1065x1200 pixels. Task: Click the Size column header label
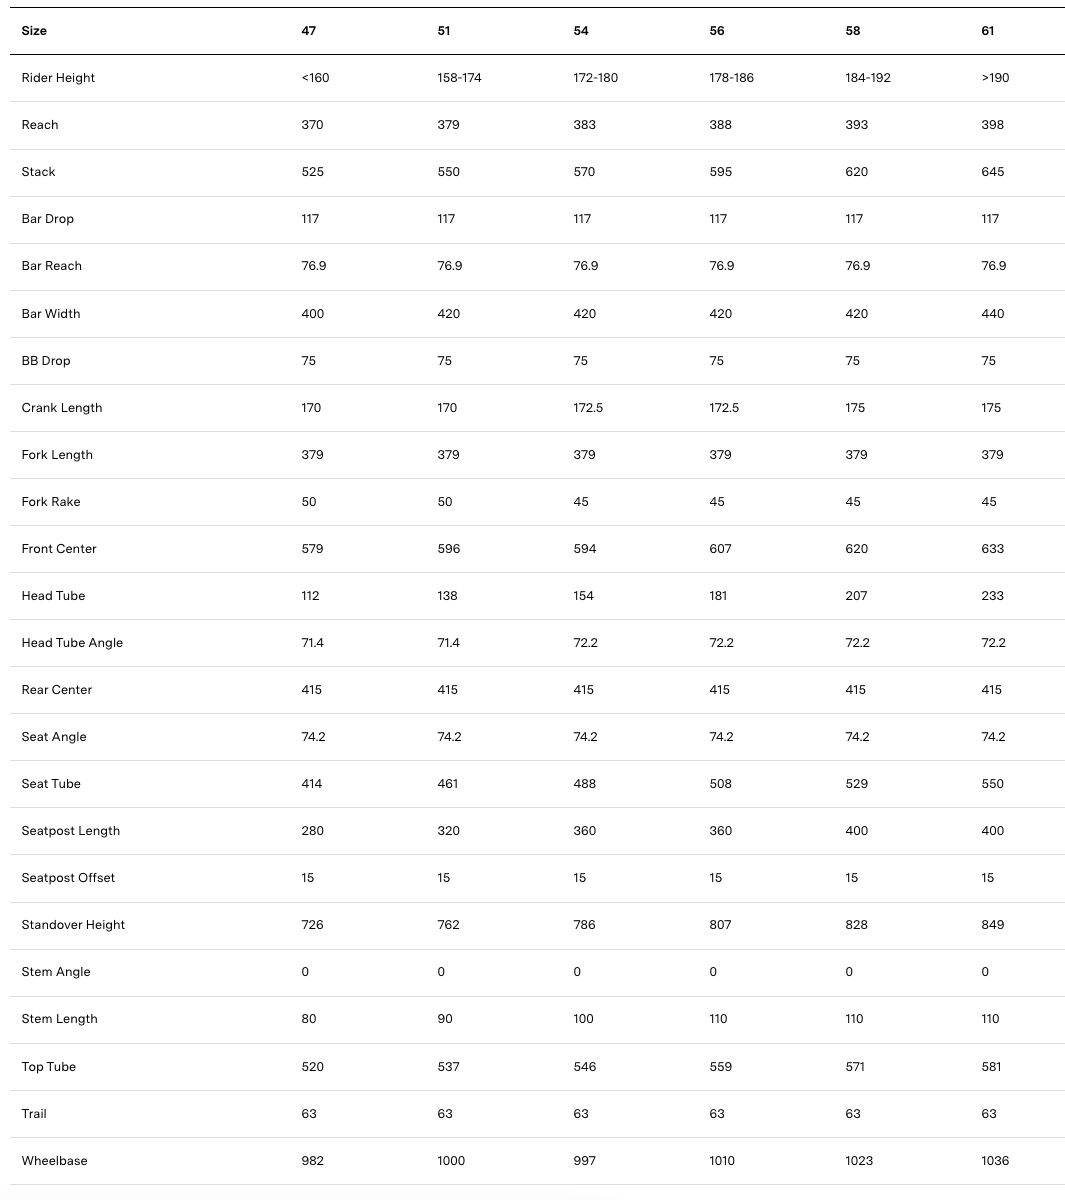(x=34, y=31)
